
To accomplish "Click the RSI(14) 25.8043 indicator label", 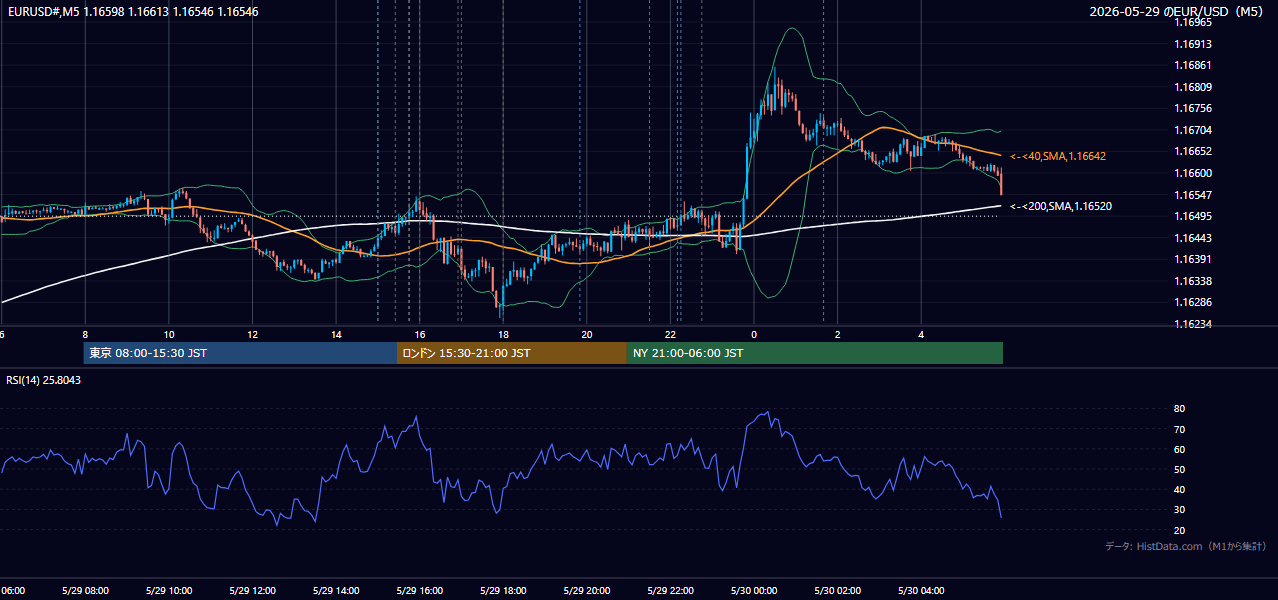I will 44,380.
